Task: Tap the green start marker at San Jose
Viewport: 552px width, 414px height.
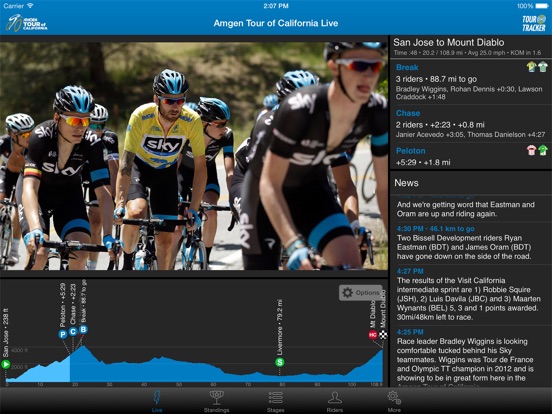Action: pos(6,364)
